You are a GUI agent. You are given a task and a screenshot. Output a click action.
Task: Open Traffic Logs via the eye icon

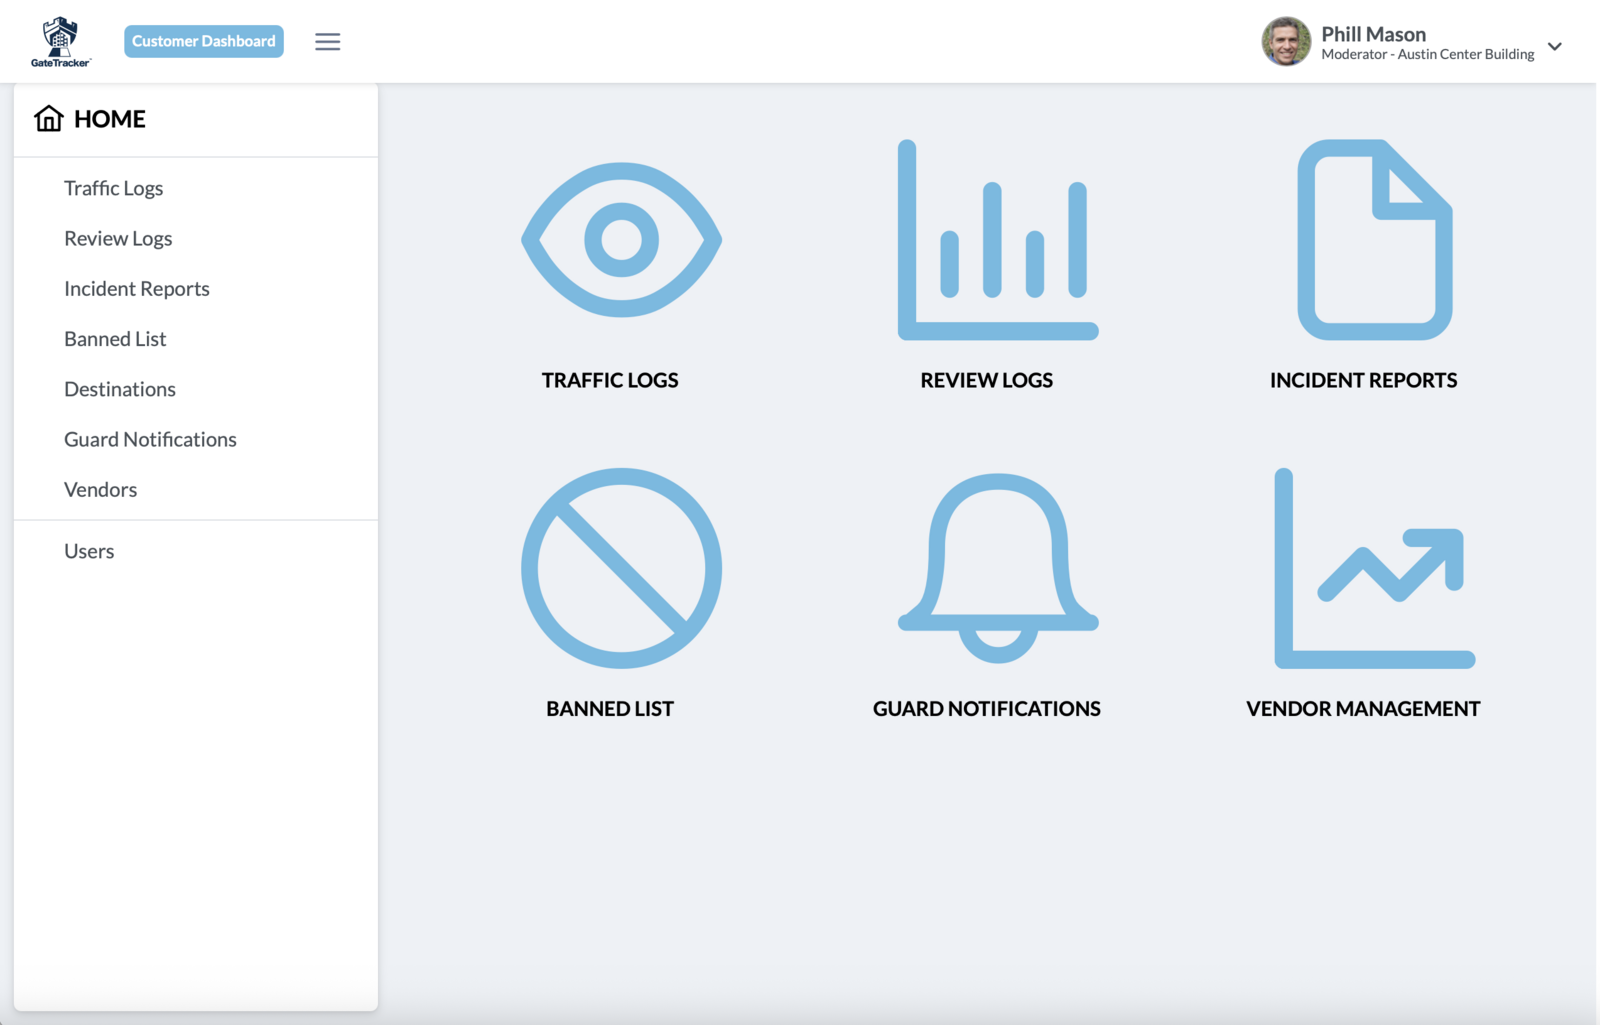tap(621, 240)
